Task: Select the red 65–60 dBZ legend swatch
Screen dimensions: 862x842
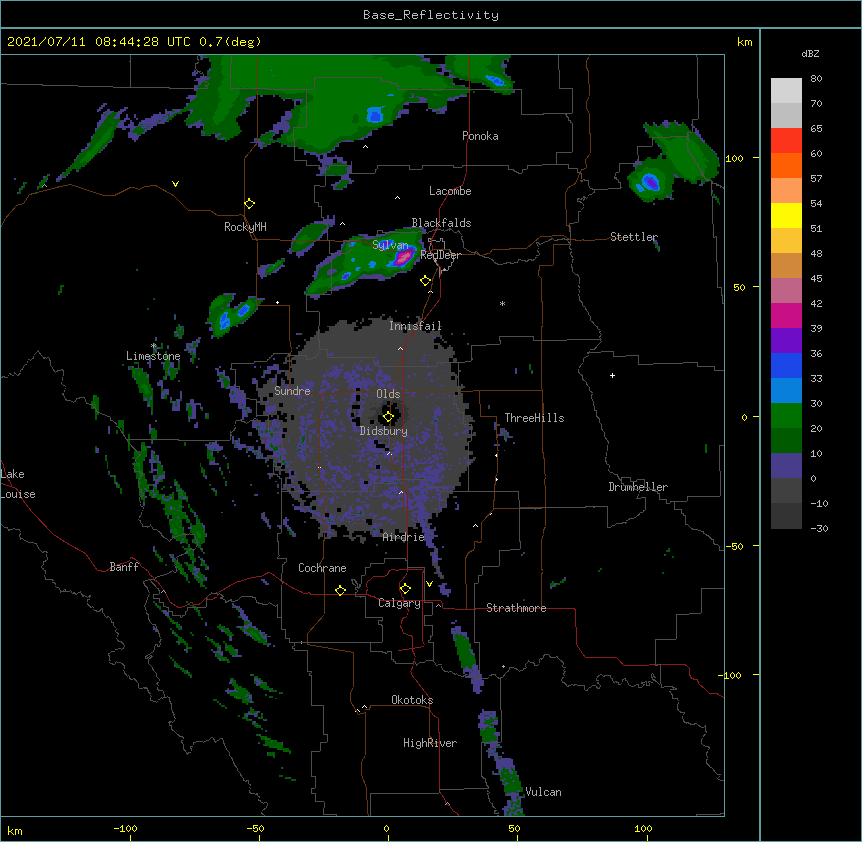Action: [x=786, y=141]
